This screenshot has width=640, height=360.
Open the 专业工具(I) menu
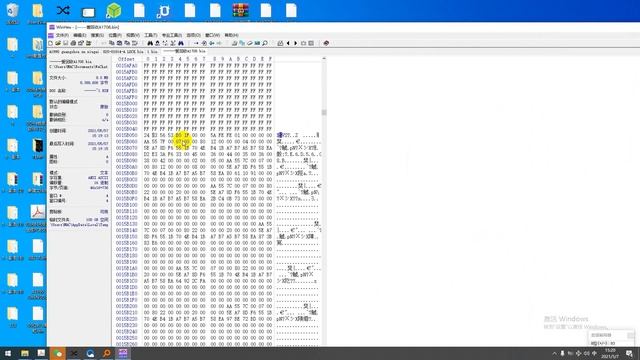click(x=172, y=35)
